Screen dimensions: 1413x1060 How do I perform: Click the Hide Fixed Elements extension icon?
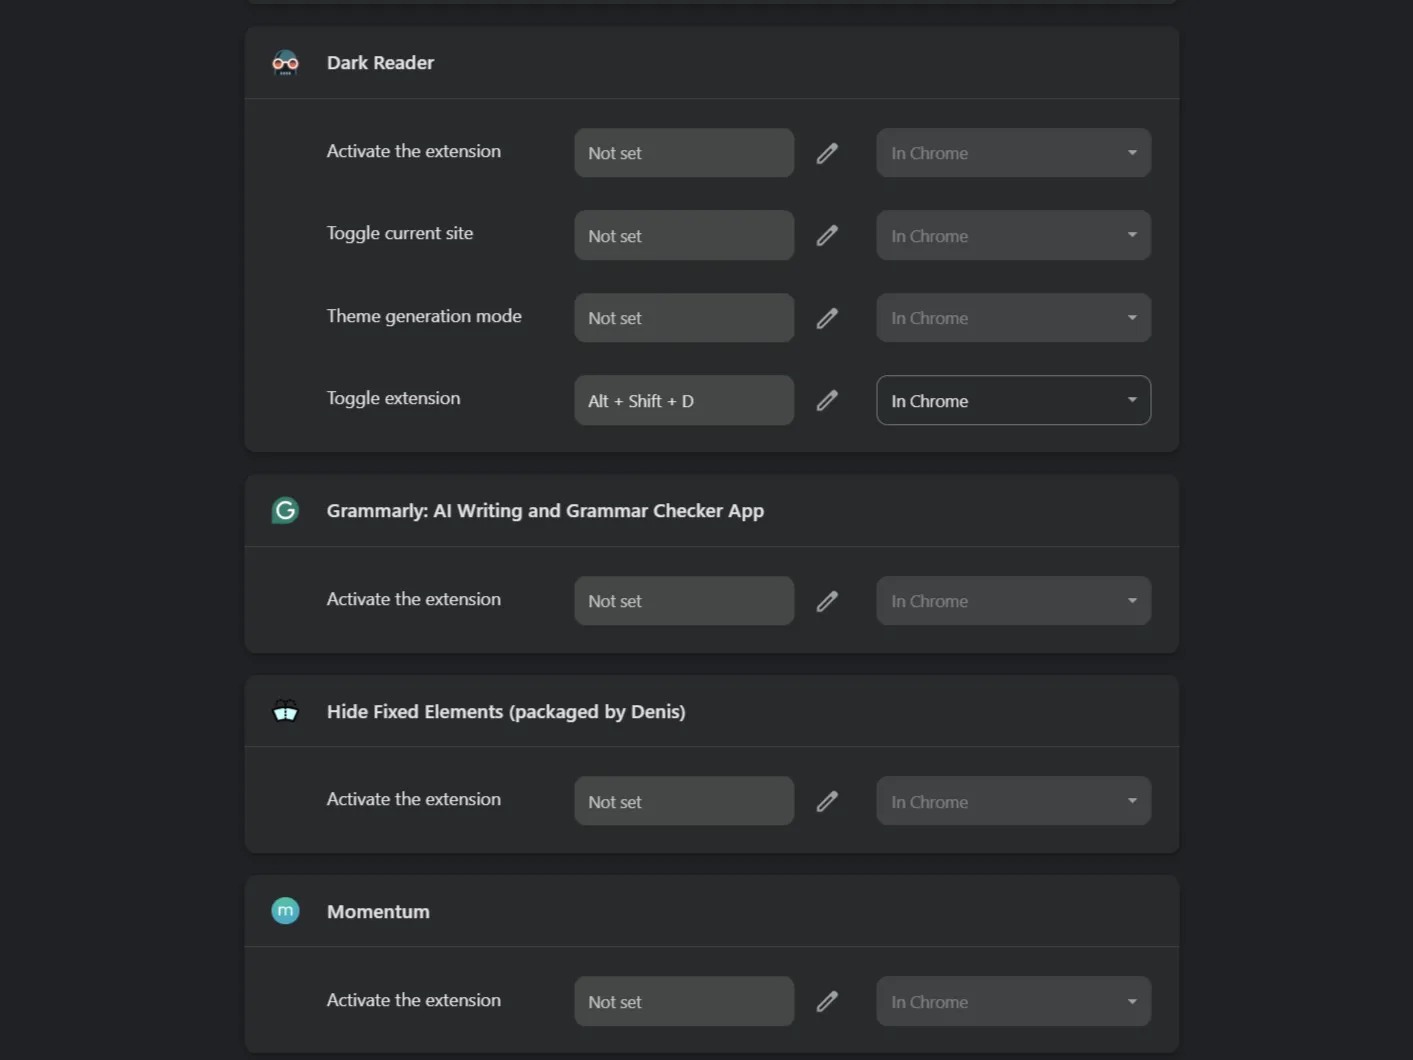coord(285,711)
